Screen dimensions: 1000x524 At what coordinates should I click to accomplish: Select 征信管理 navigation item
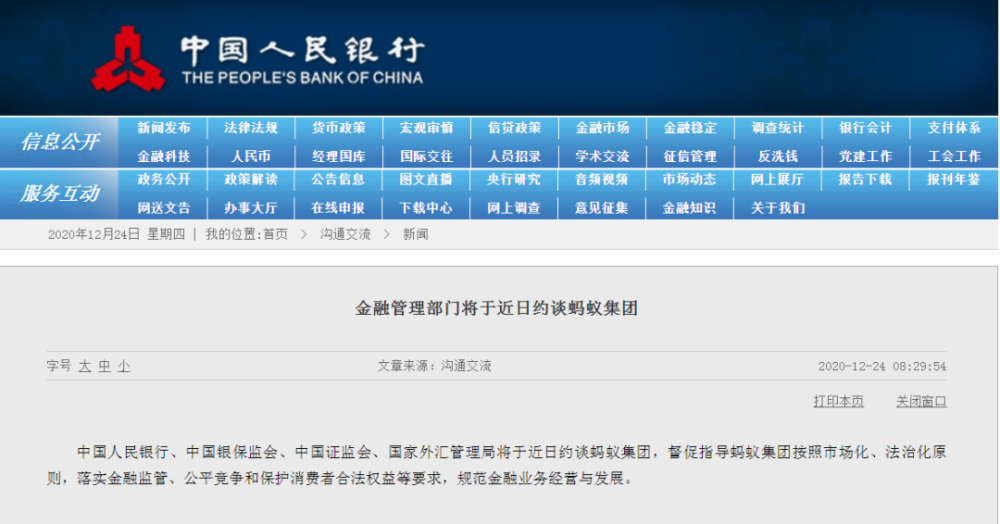pyautogui.click(x=690, y=156)
